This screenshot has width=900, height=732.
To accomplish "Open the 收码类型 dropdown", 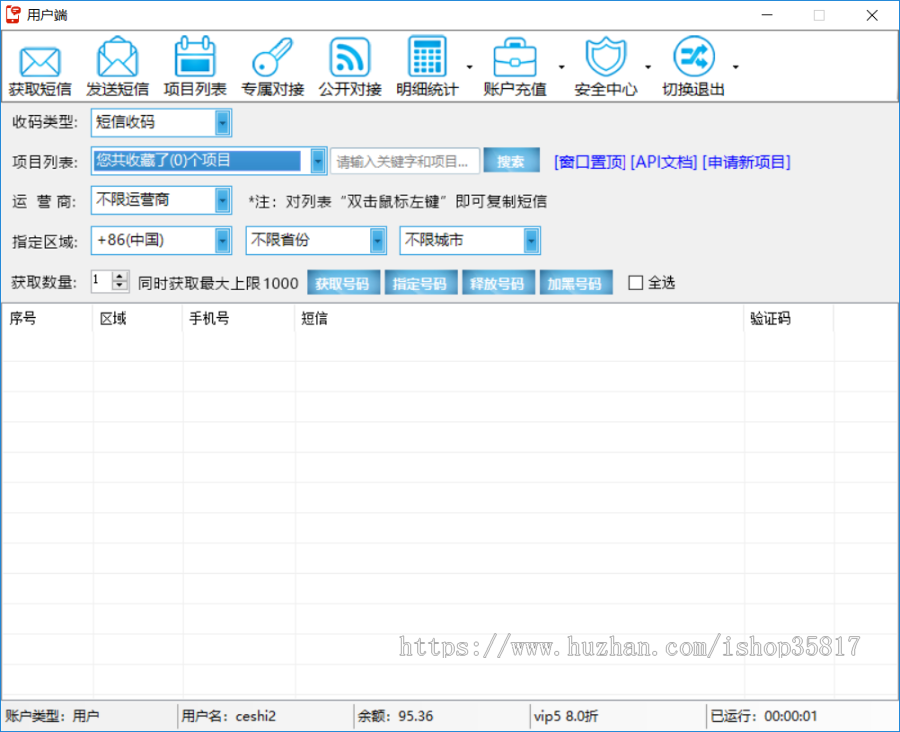I will (x=221, y=122).
